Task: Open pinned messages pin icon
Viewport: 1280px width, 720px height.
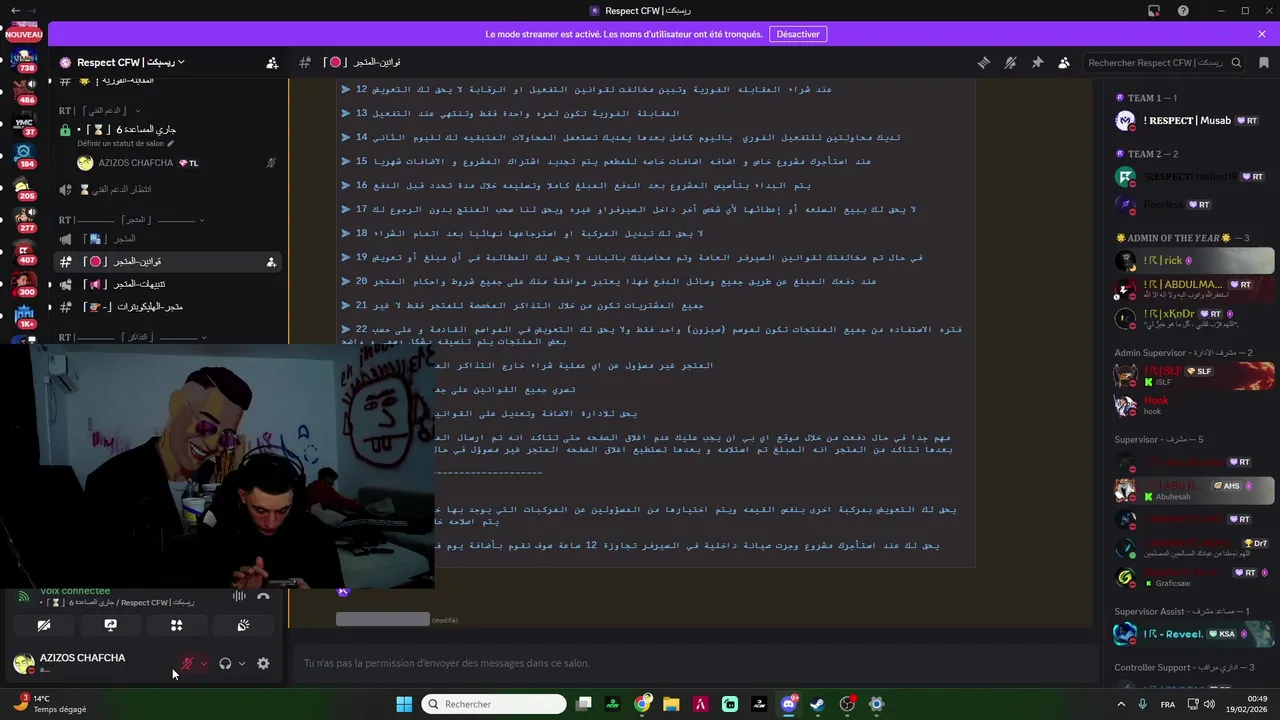Action: 1037,63
